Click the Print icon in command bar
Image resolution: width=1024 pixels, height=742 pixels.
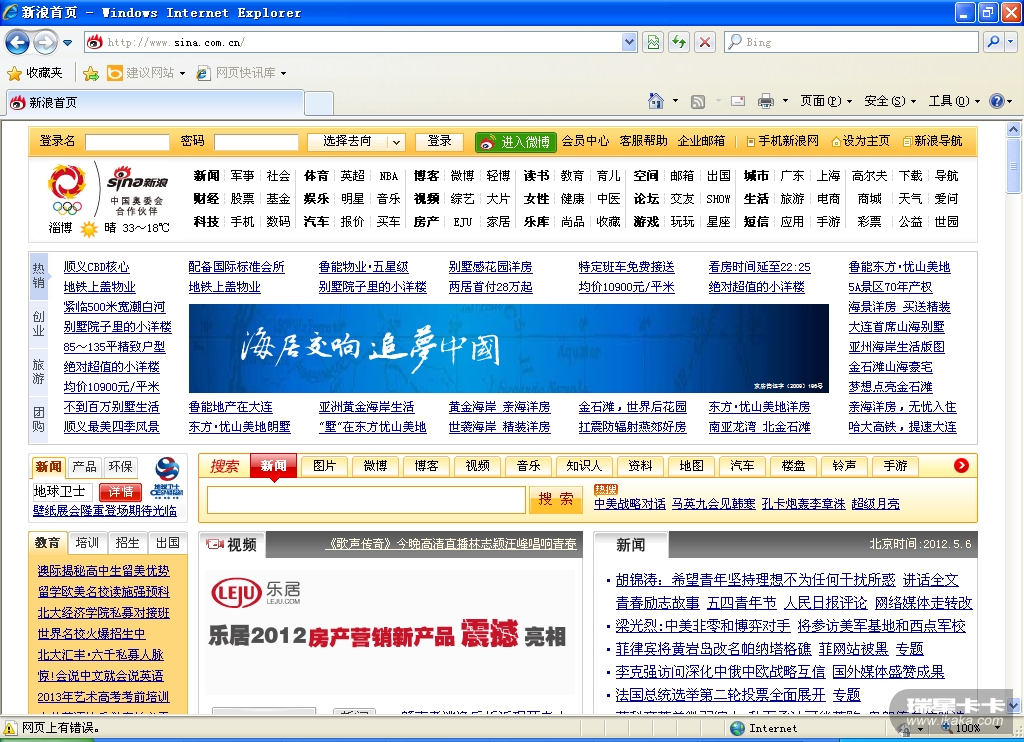coord(765,101)
